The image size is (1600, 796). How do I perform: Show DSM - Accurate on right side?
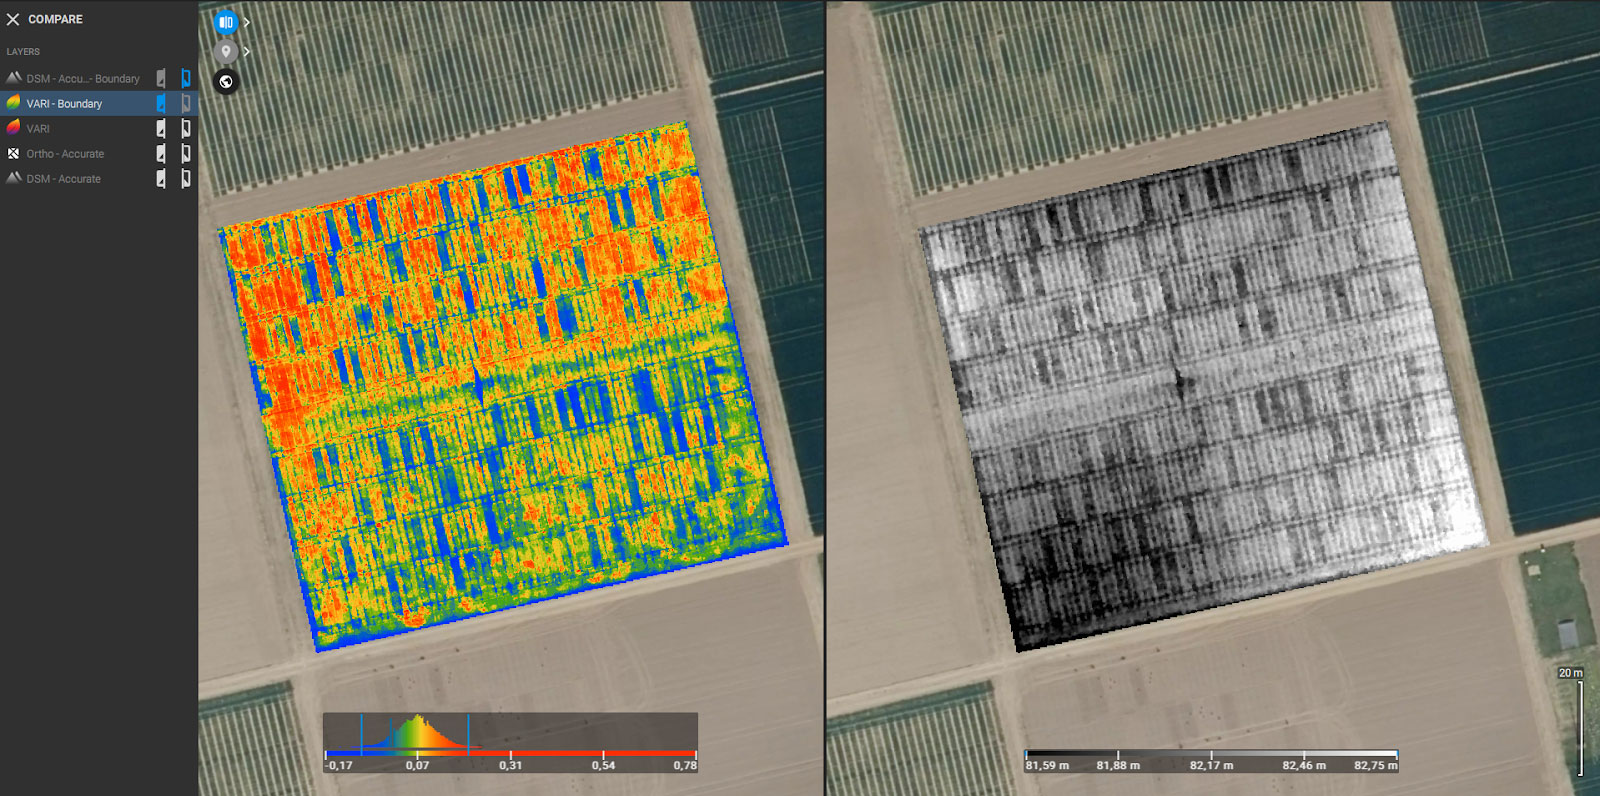186,179
